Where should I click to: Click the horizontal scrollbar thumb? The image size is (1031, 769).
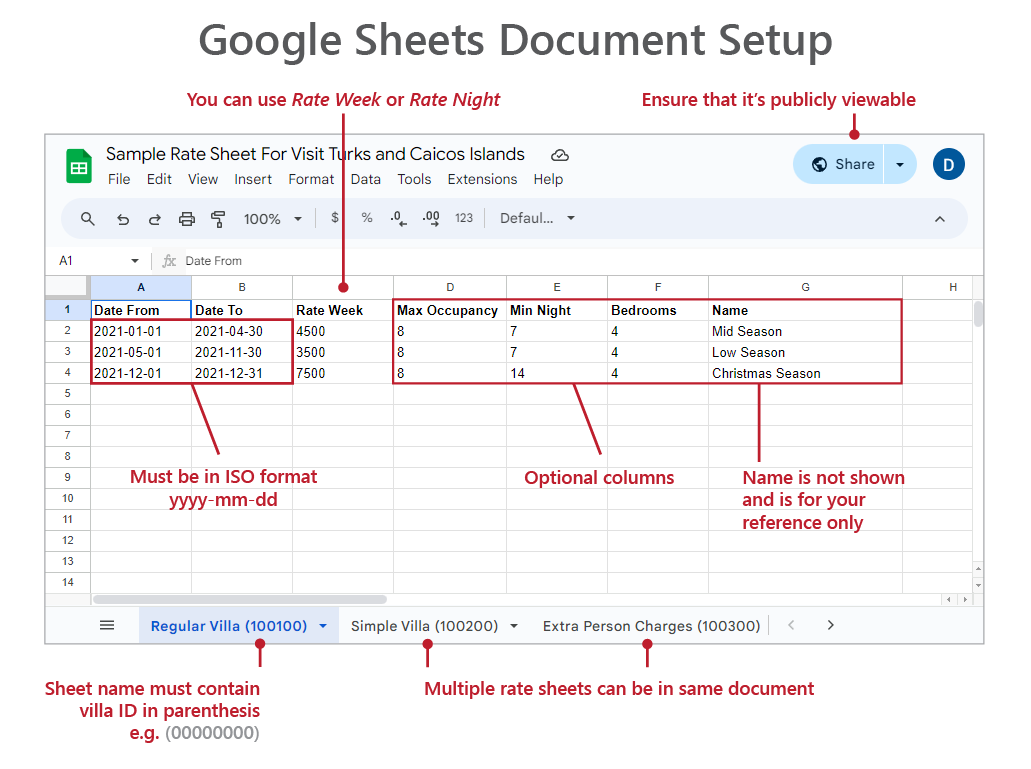240,599
